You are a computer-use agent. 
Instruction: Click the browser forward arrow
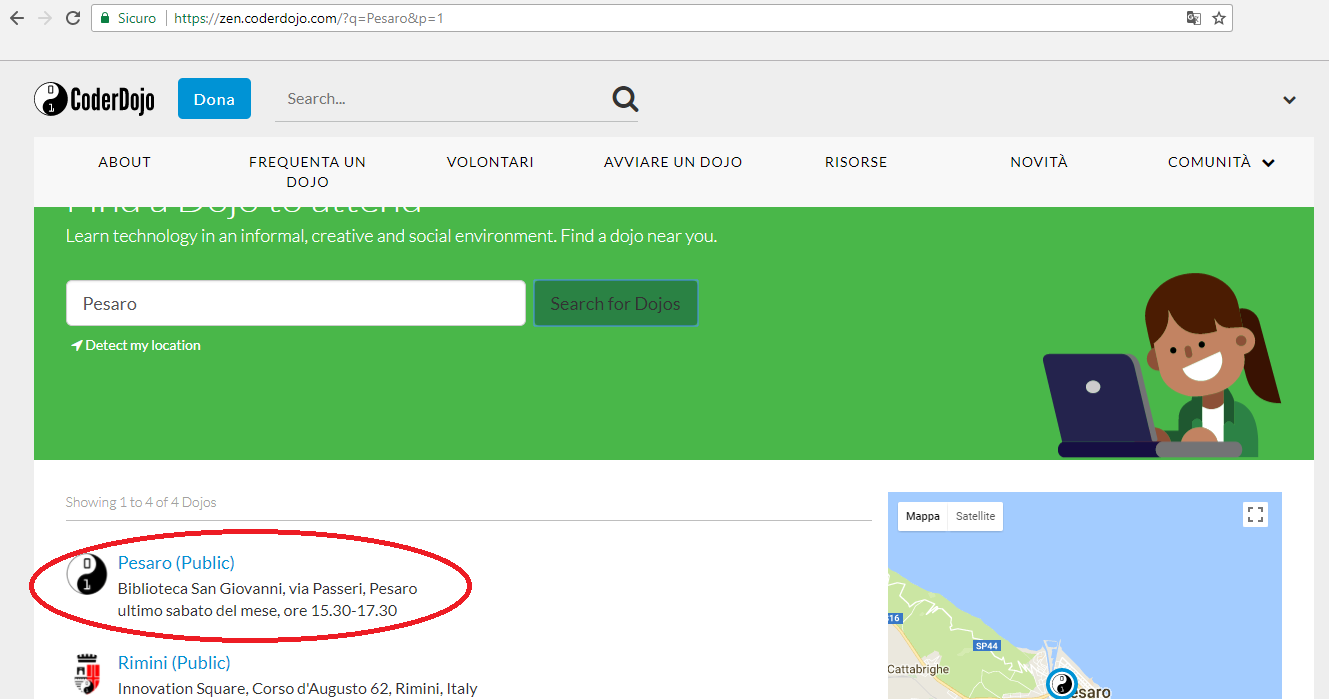pyautogui.click(x=44, y=18)
